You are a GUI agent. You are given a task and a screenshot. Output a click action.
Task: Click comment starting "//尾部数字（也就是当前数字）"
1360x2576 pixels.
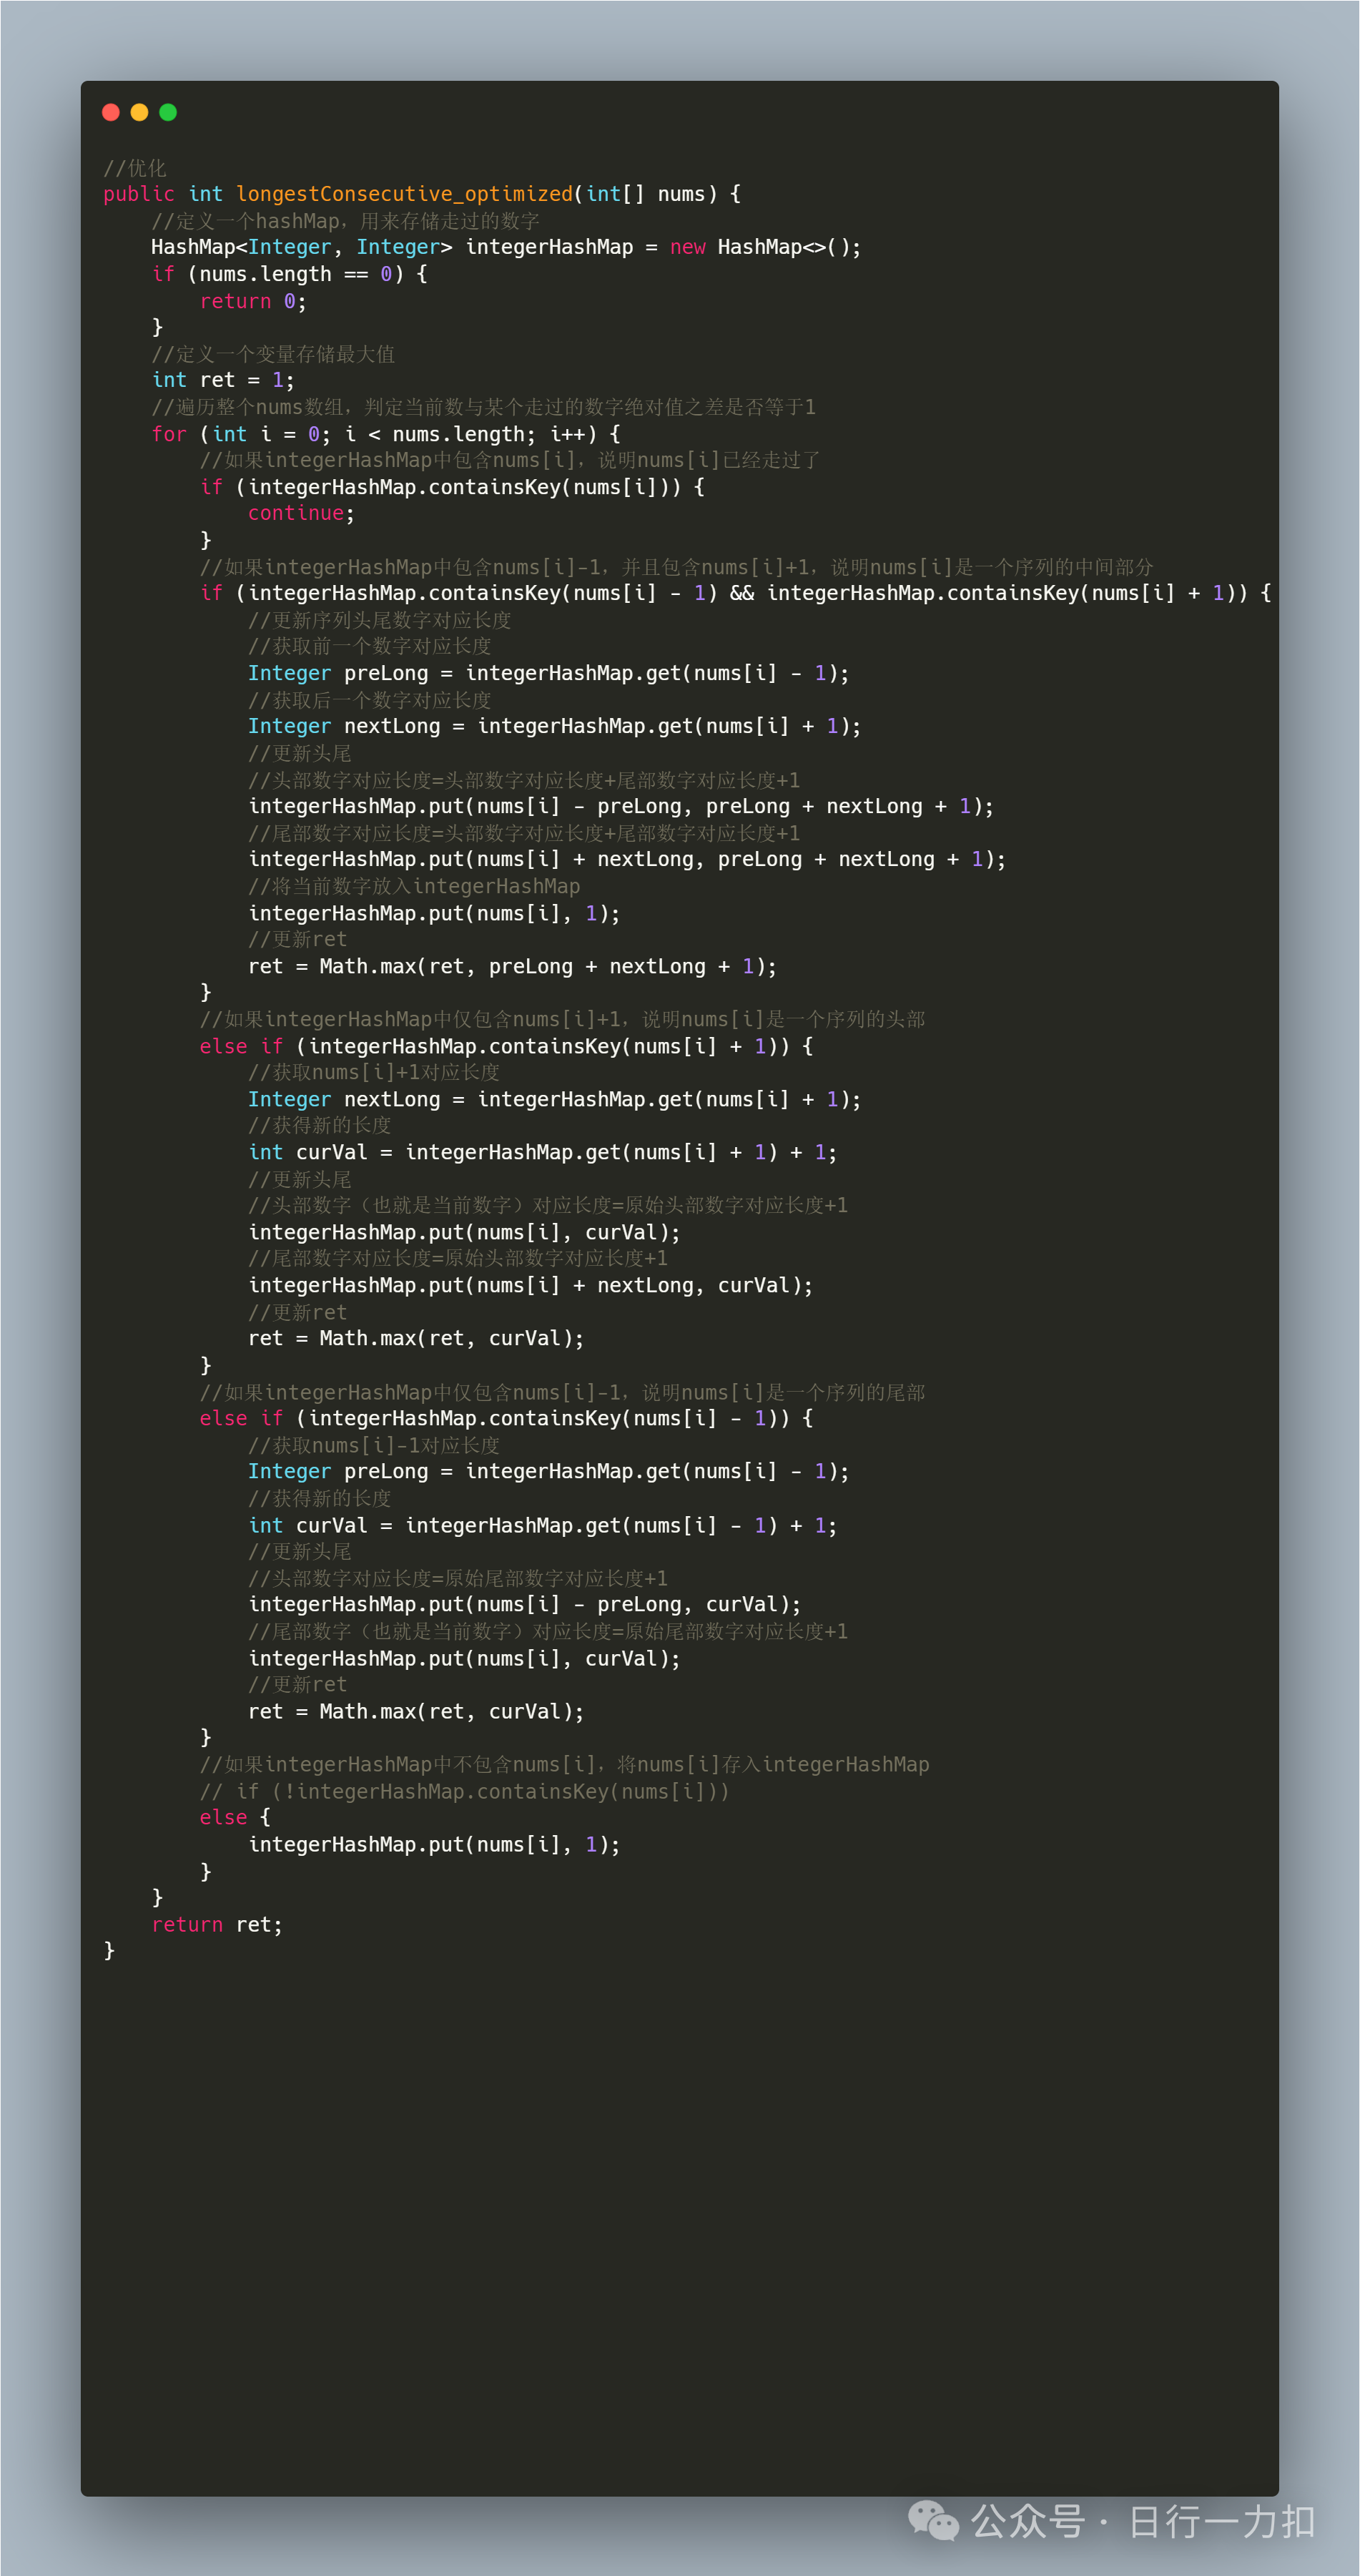coord(548,1631)
